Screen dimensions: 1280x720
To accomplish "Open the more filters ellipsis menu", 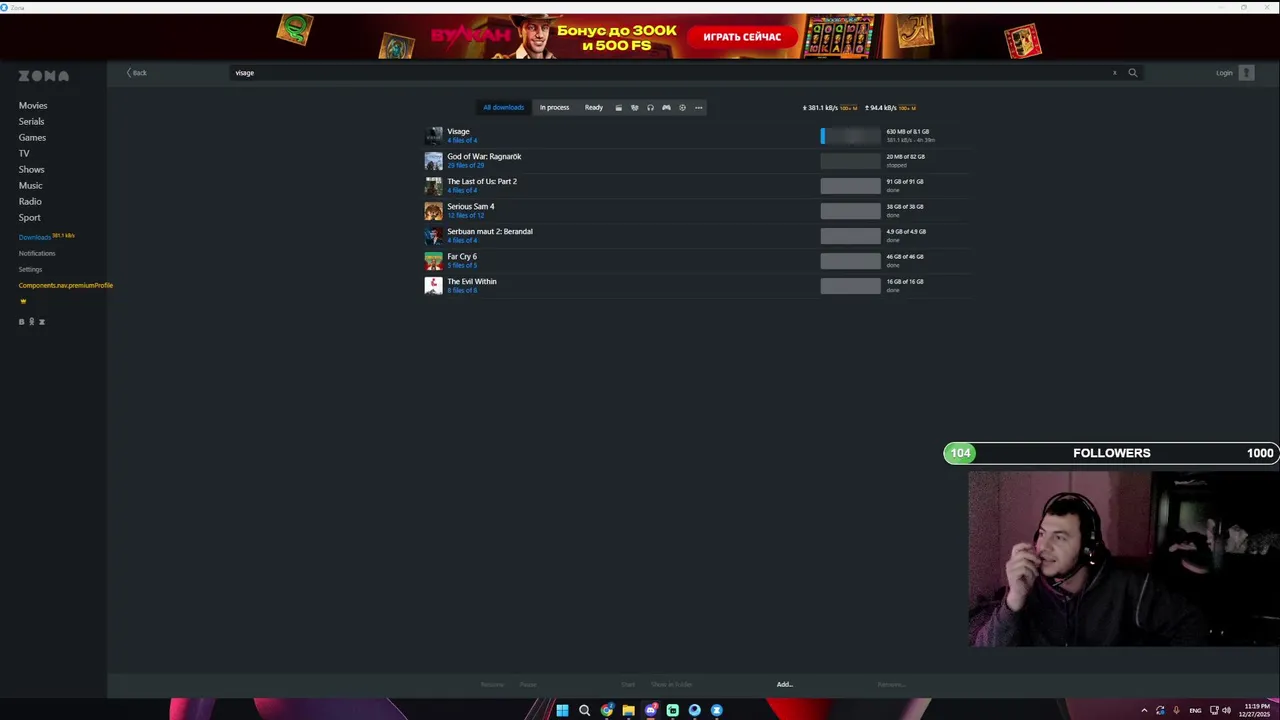I will [x=698, y=107].
